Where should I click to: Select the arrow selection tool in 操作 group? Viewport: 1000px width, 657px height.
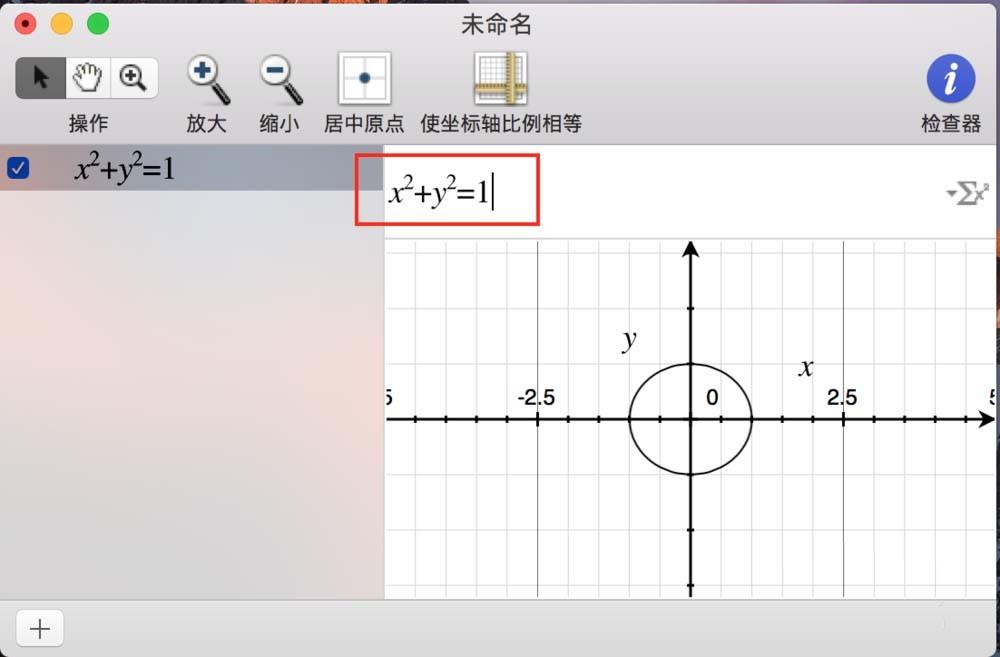click(40, 77)
